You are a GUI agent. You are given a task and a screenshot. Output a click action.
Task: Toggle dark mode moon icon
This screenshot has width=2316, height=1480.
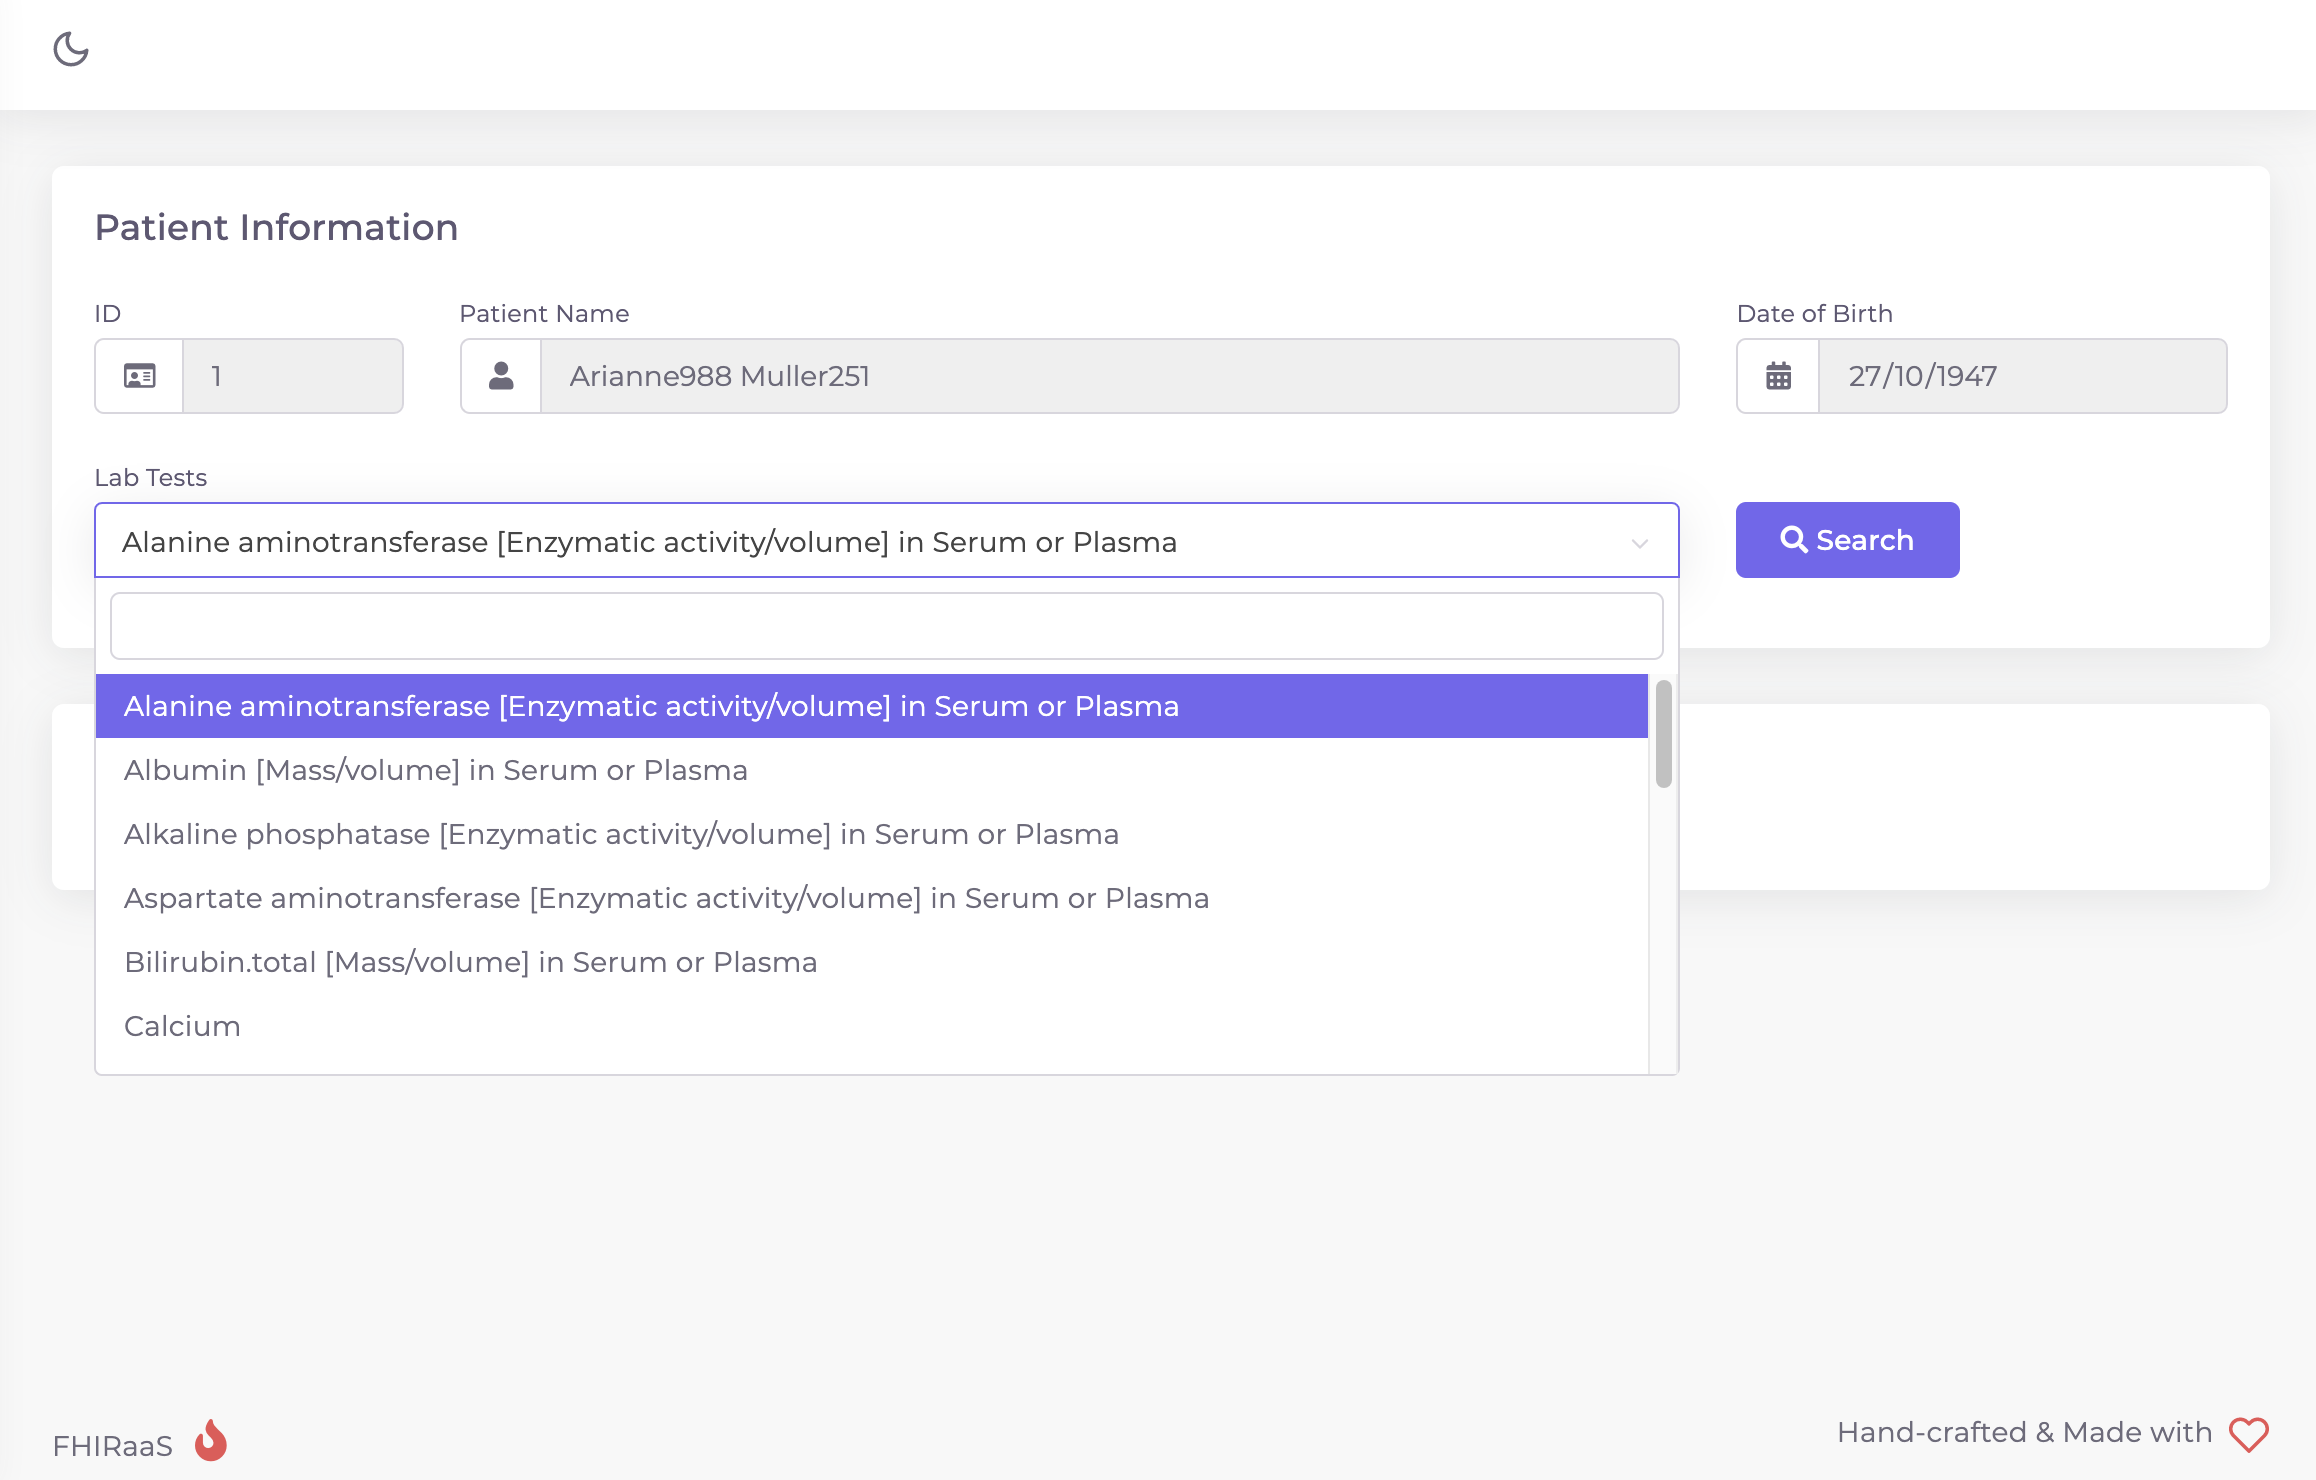click(x=71, y=49)
